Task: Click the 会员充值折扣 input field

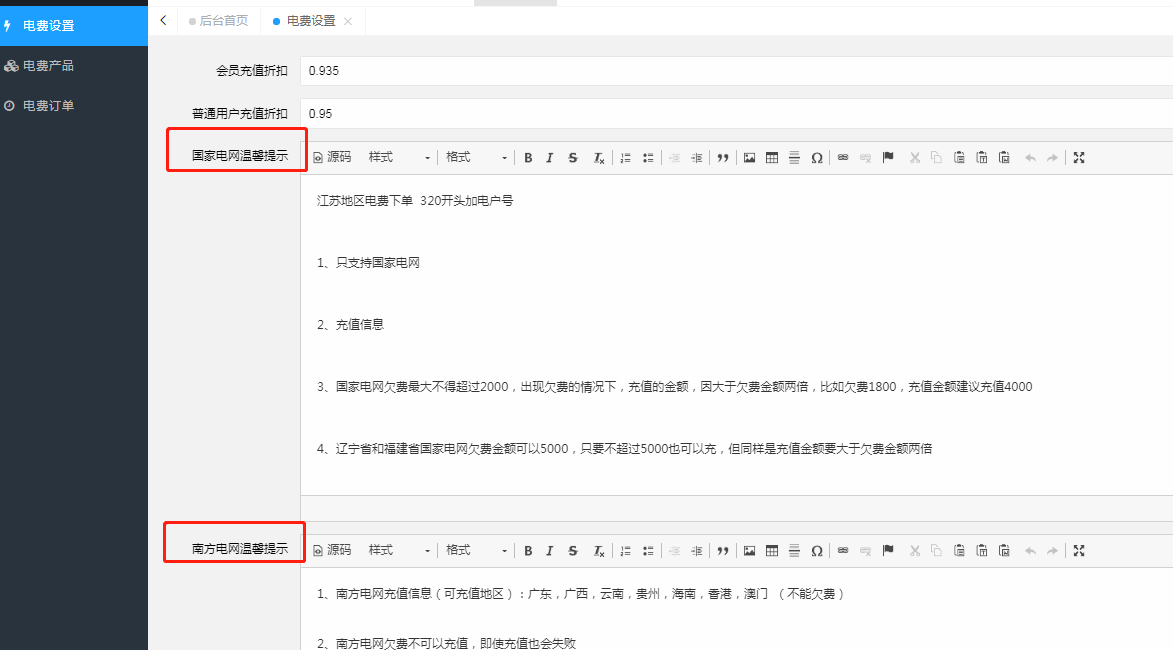Action: 737,71
